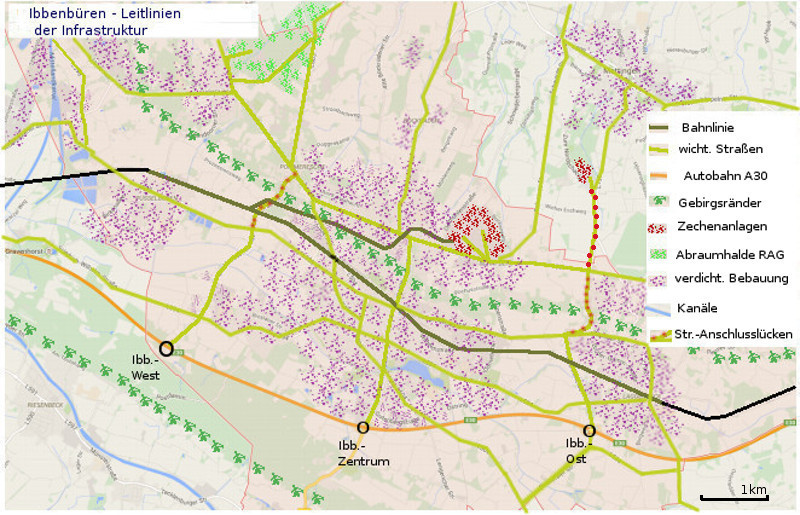Click the Ibb.-Ost junction circle marker
800x515 pixels.
tap(589, 430)
